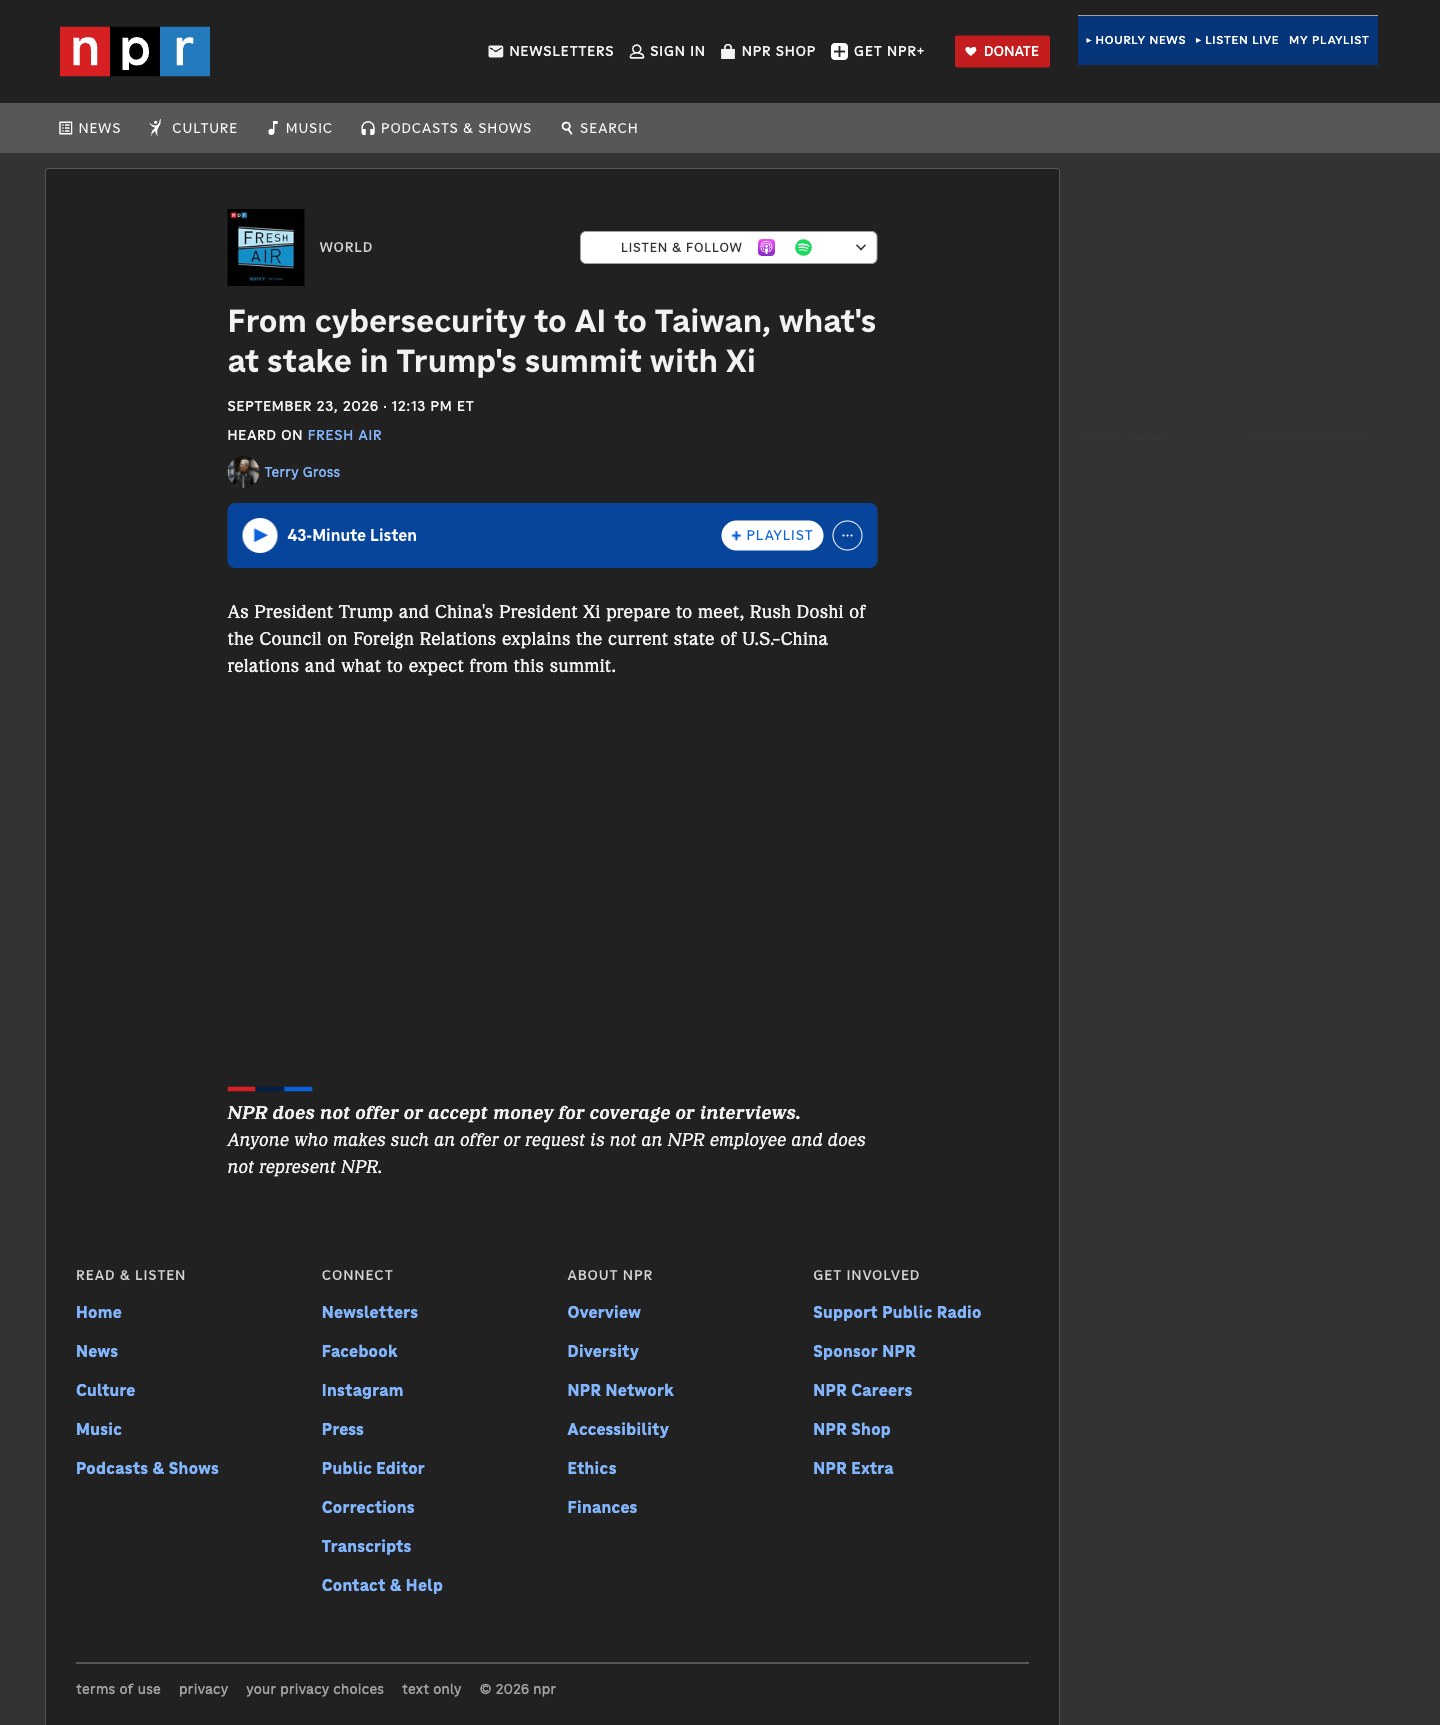Open the footer Music link
The height and width of the screenshot is (1725, 1440).
click(99, 1429)
